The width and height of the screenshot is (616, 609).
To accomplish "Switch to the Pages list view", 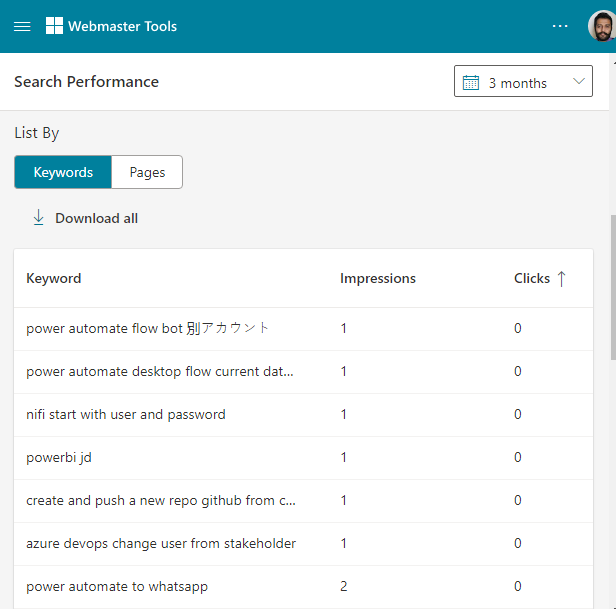I will coord(147,172).
